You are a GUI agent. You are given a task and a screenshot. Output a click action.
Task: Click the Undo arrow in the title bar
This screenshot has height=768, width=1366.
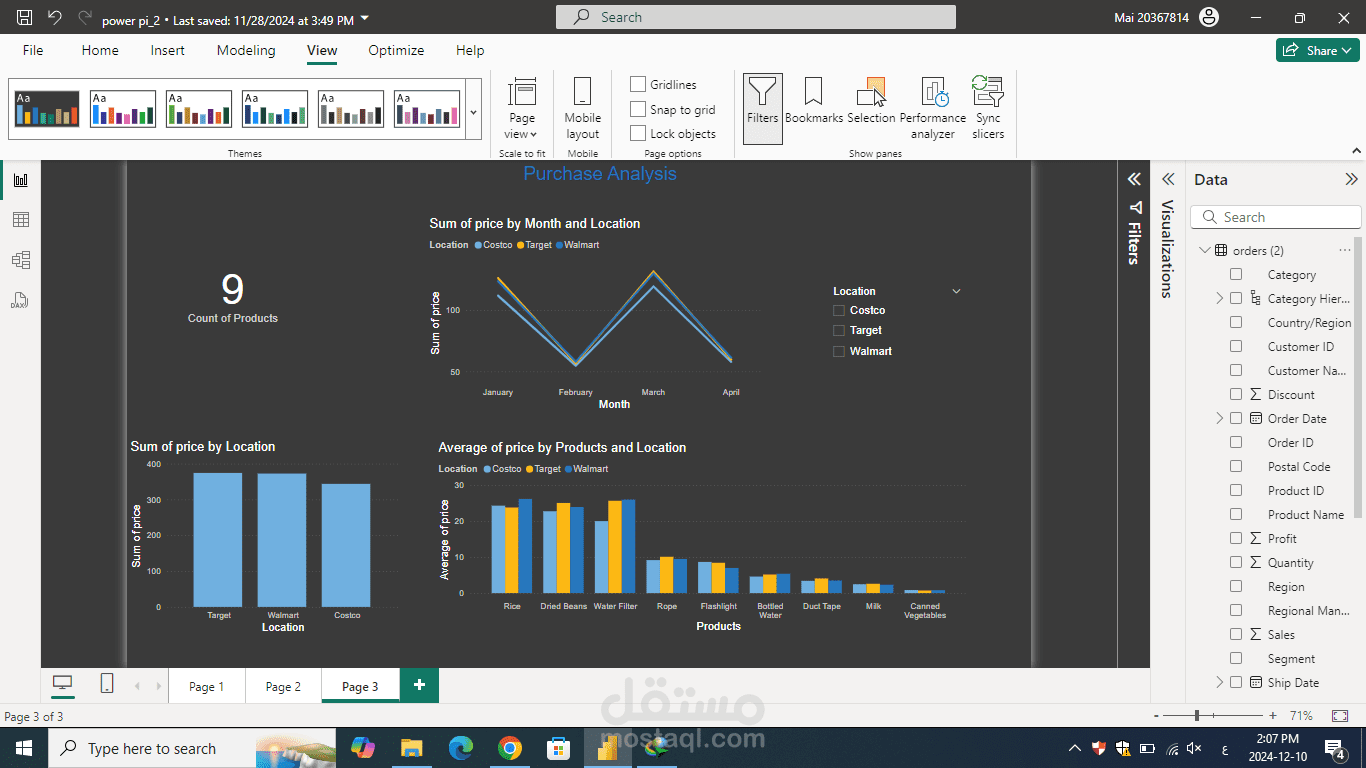tap(54, 18)
